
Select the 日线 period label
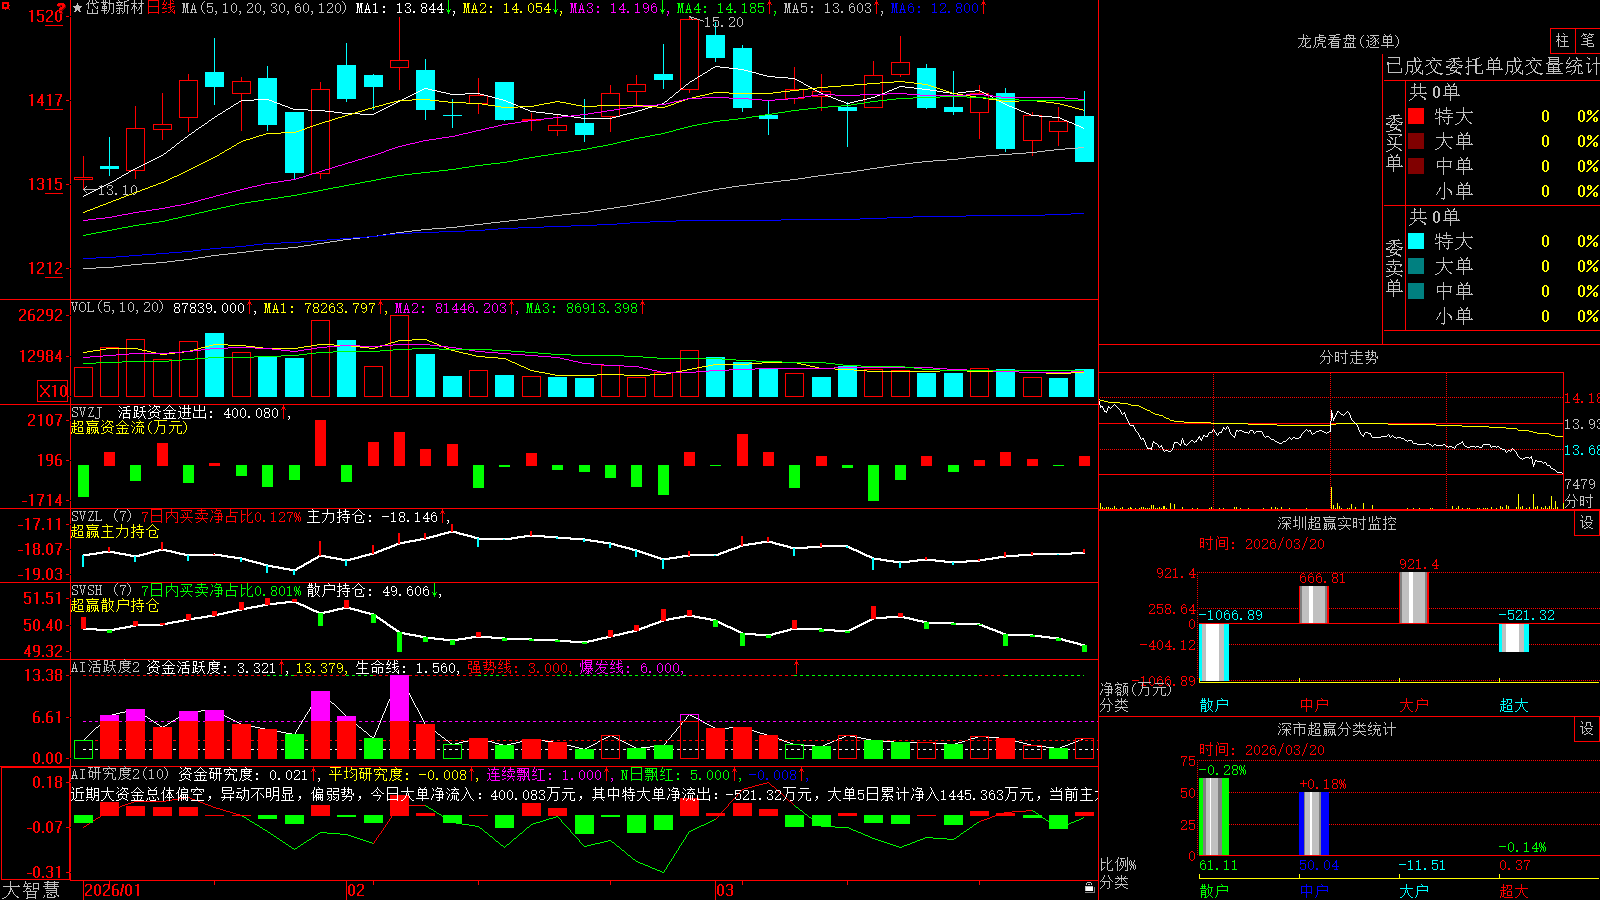click(x=161, y=8)
